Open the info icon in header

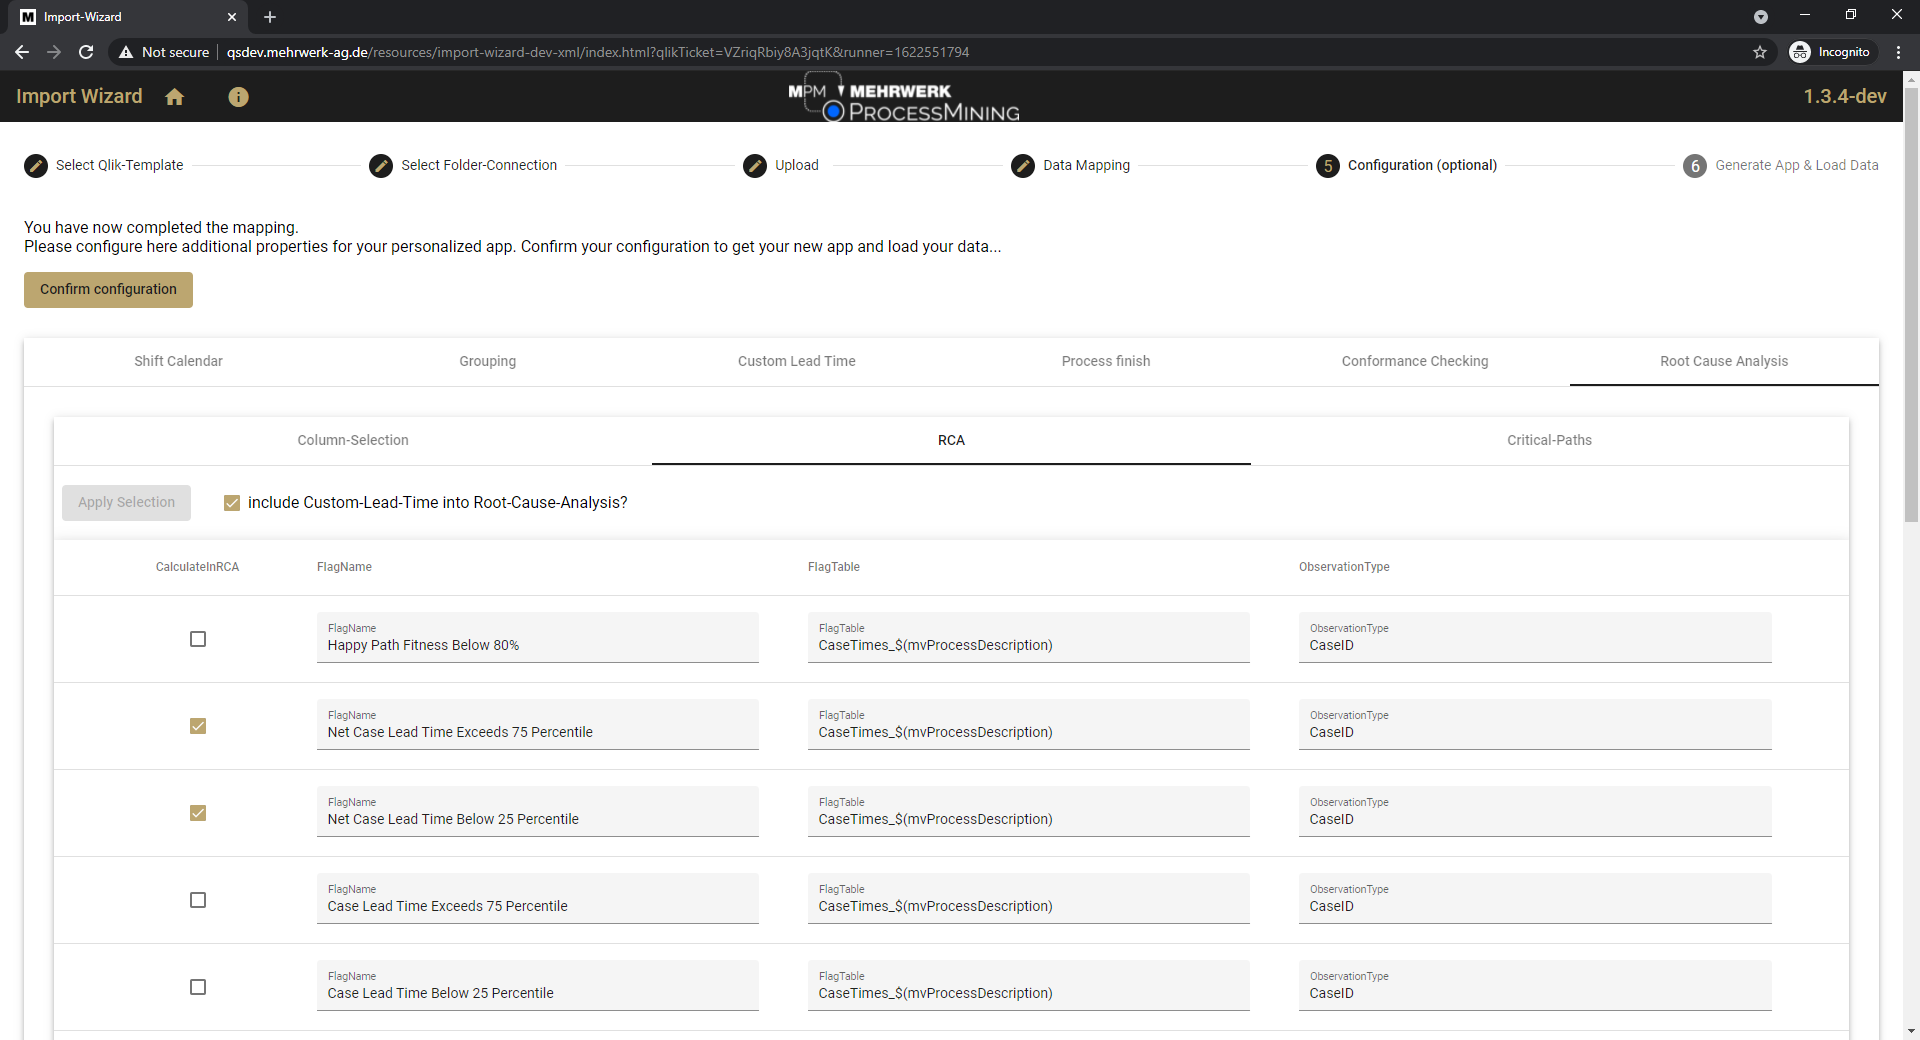coord(238,97)
